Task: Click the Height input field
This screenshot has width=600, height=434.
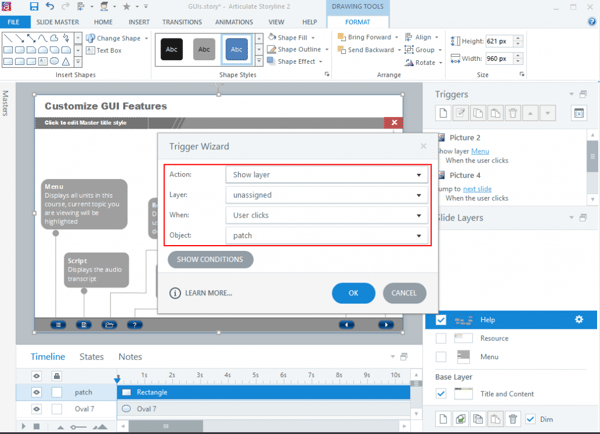Action: pos(499,41)
